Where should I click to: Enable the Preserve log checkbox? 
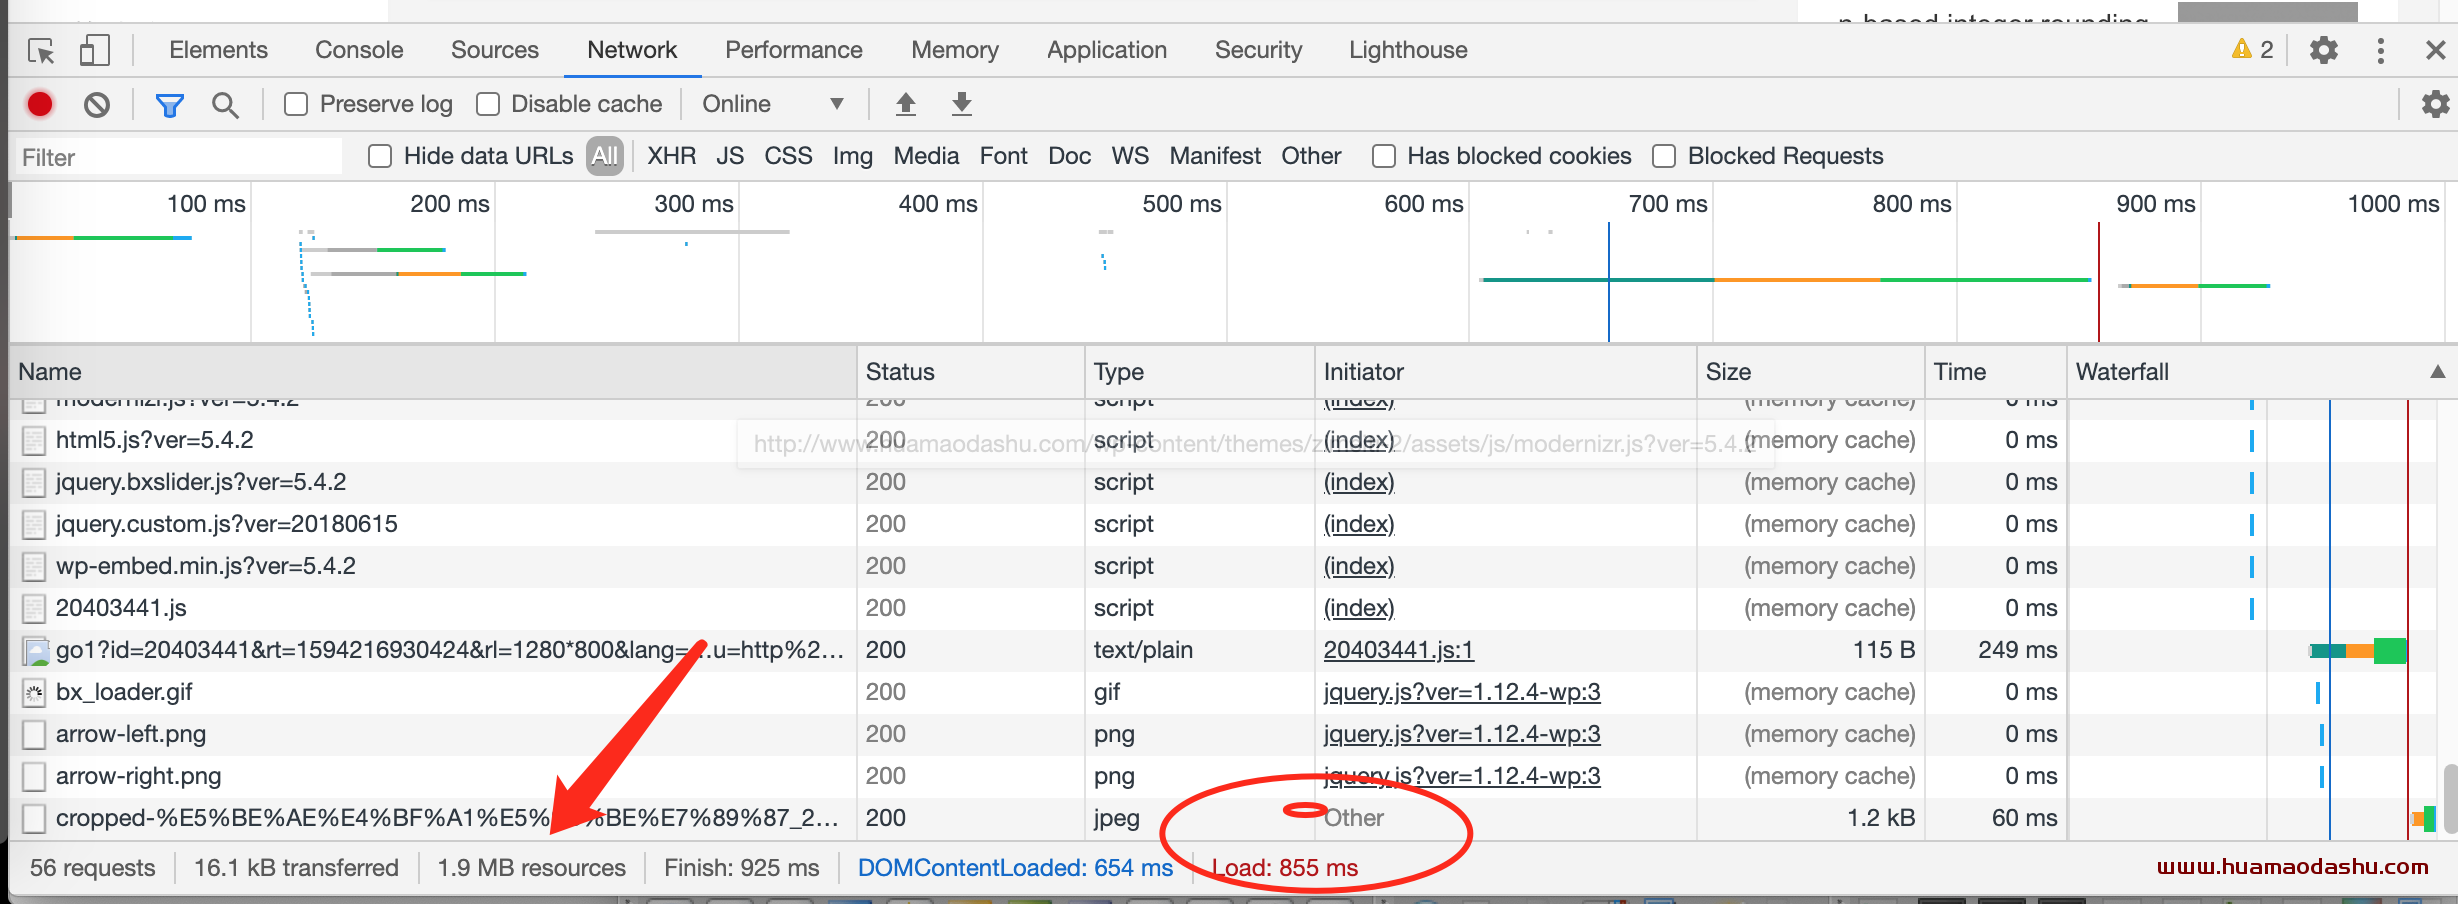pos(296,104)
